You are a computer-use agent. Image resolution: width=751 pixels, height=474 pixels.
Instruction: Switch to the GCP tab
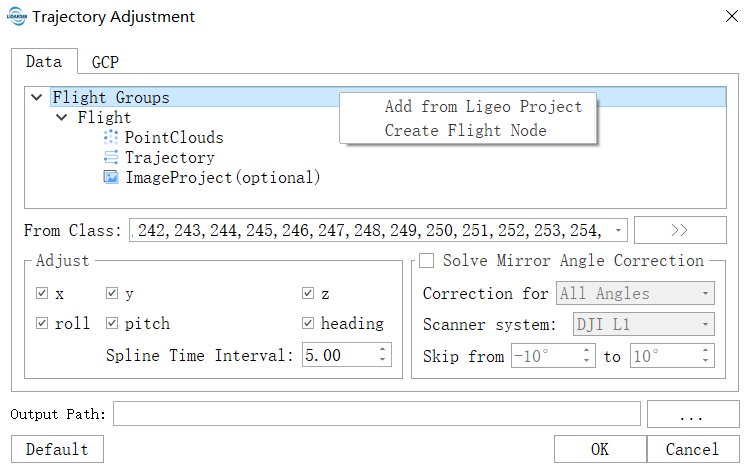click(x=105, y=62)
